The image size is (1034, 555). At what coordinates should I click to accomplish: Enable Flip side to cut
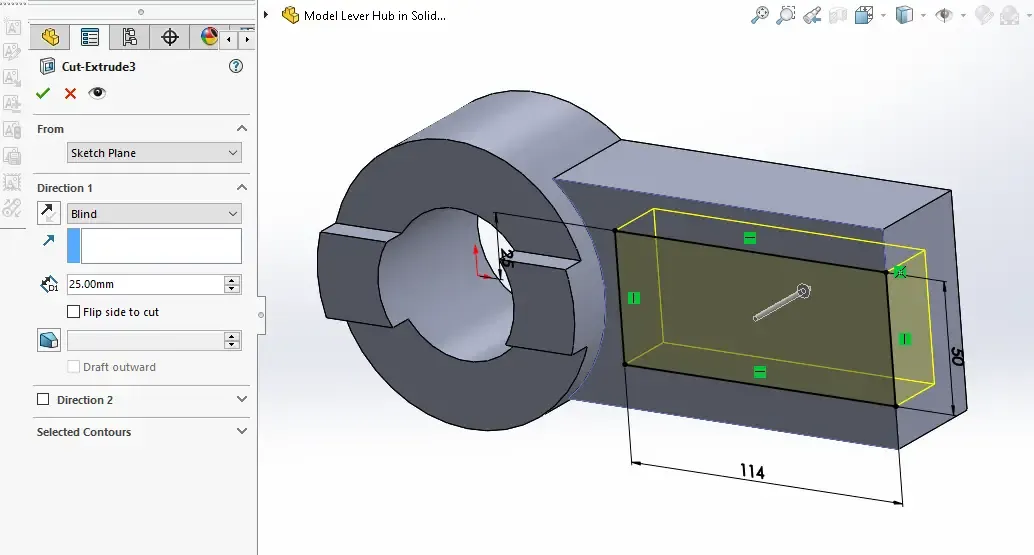74,312
